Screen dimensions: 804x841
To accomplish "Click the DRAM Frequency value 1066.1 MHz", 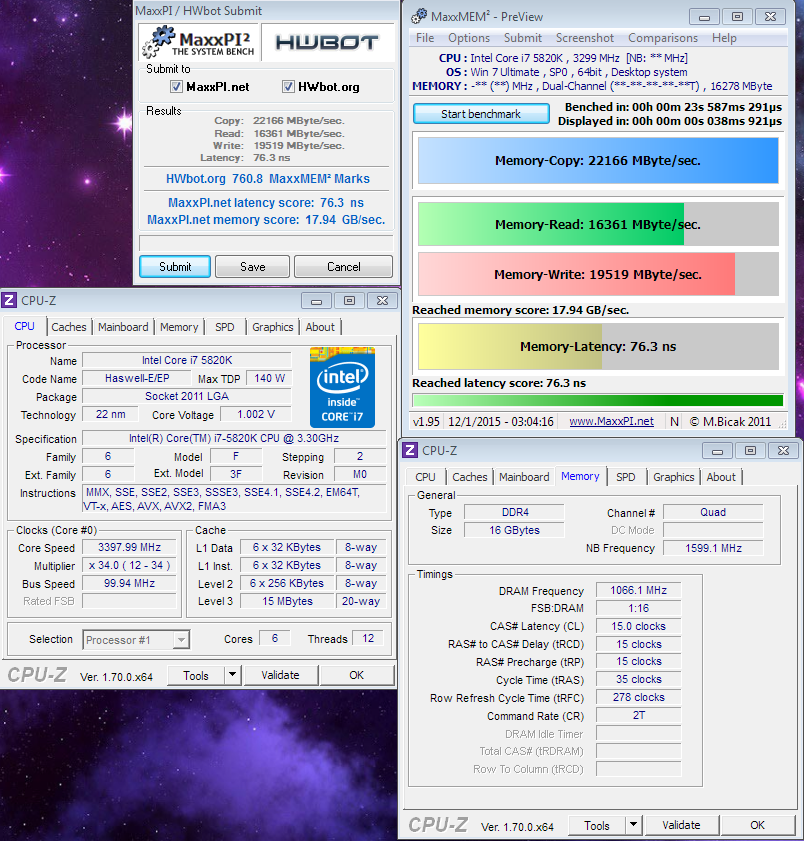I will tap(638, 591).
